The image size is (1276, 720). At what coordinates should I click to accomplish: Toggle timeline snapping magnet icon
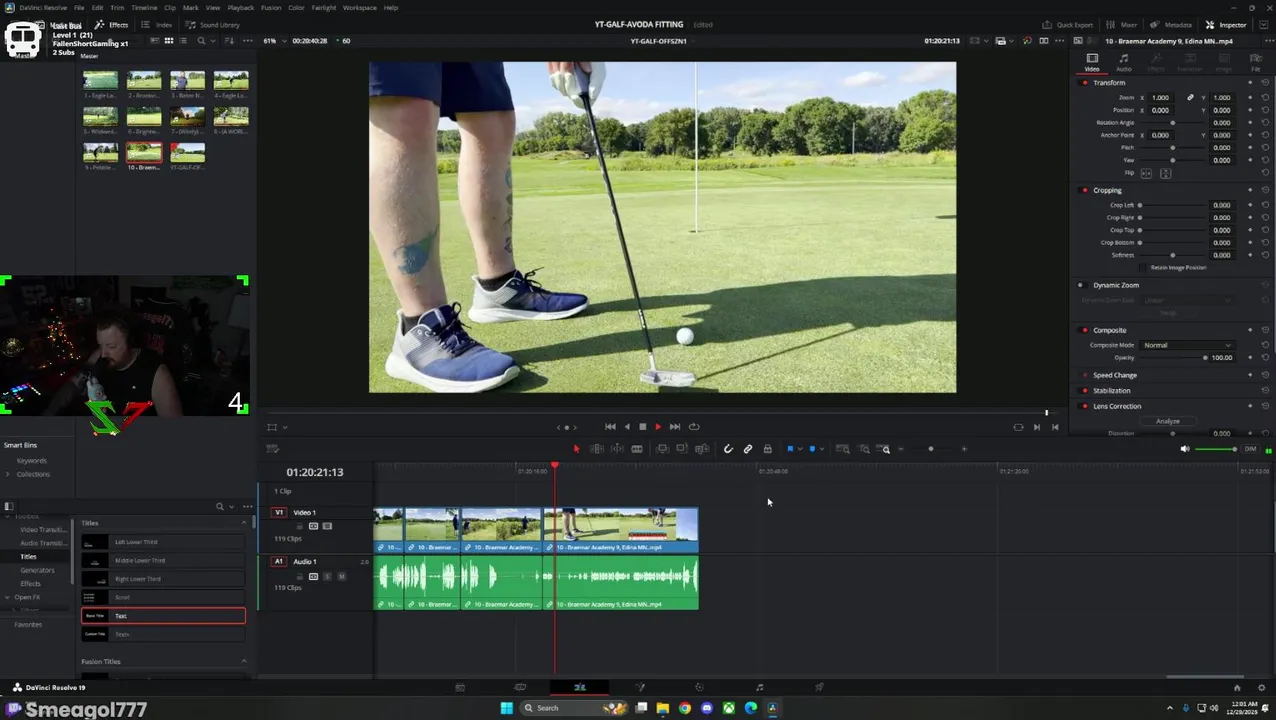tap(728, 449)
